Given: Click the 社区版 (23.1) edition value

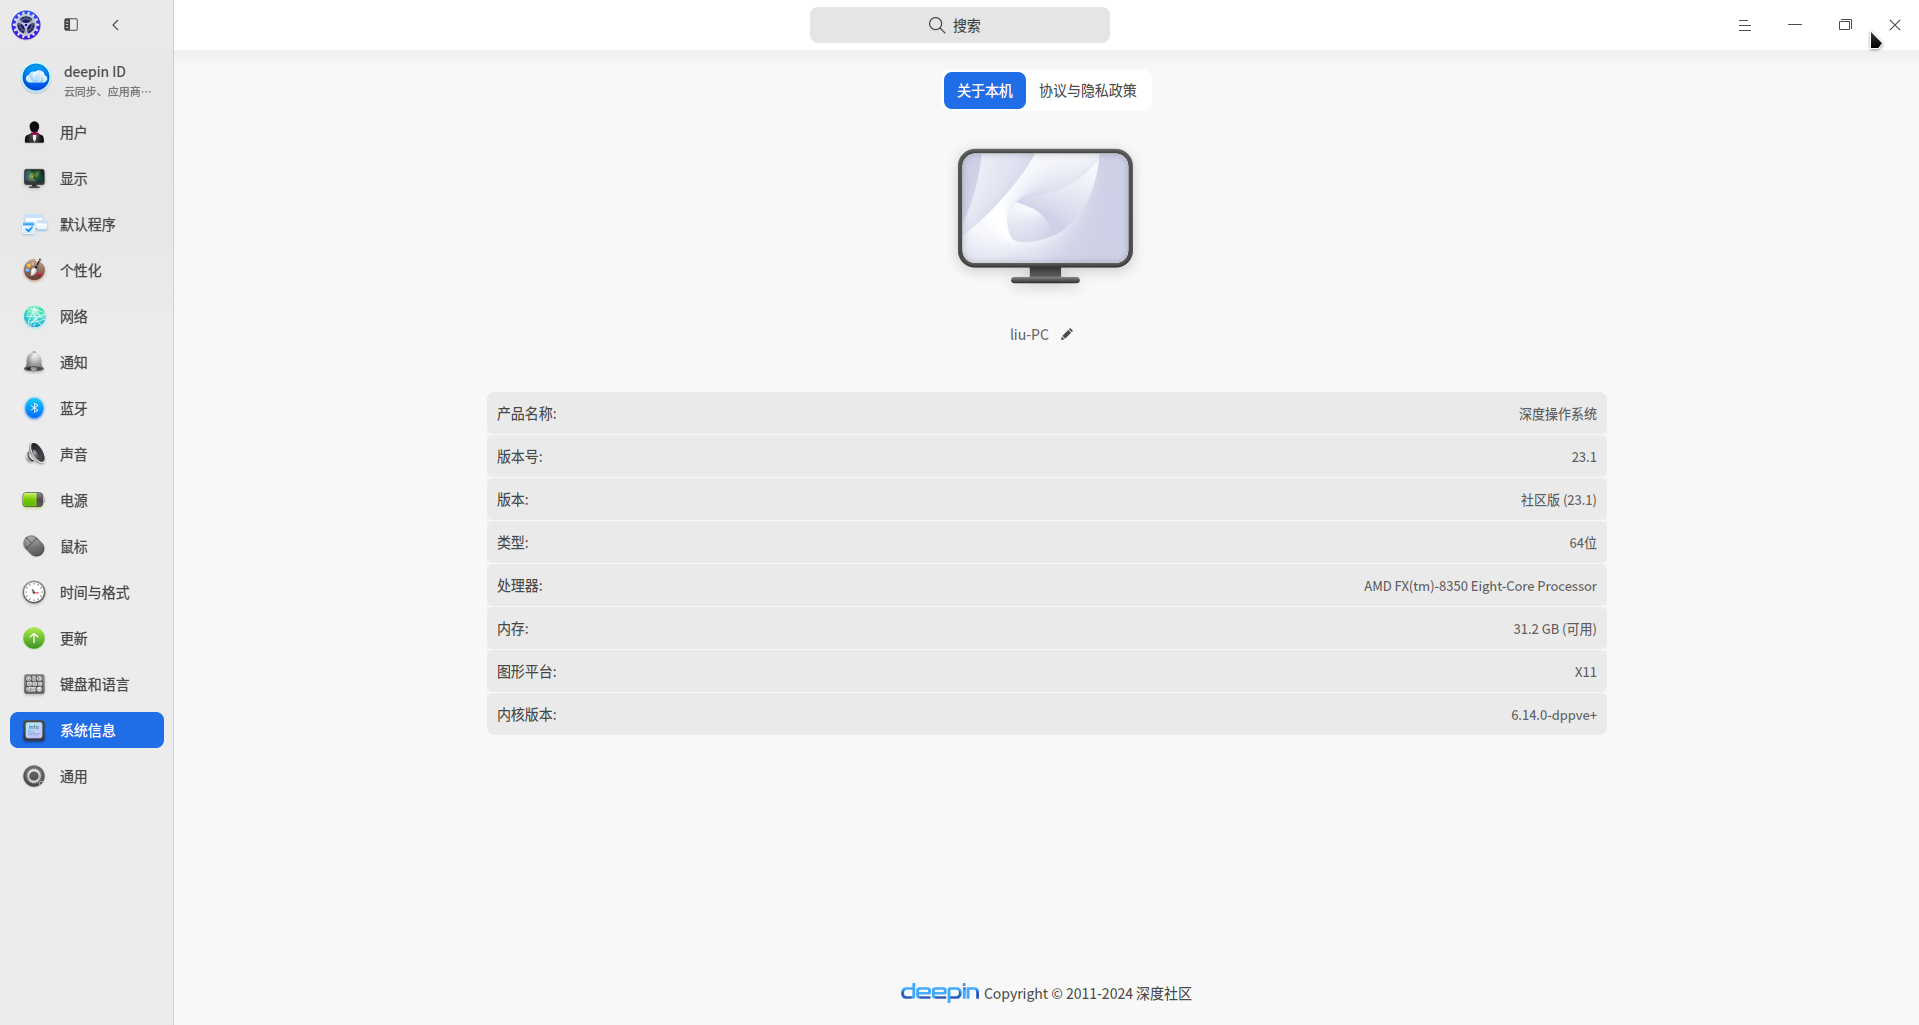Looking at the screenshot, I should (1559, 500).
